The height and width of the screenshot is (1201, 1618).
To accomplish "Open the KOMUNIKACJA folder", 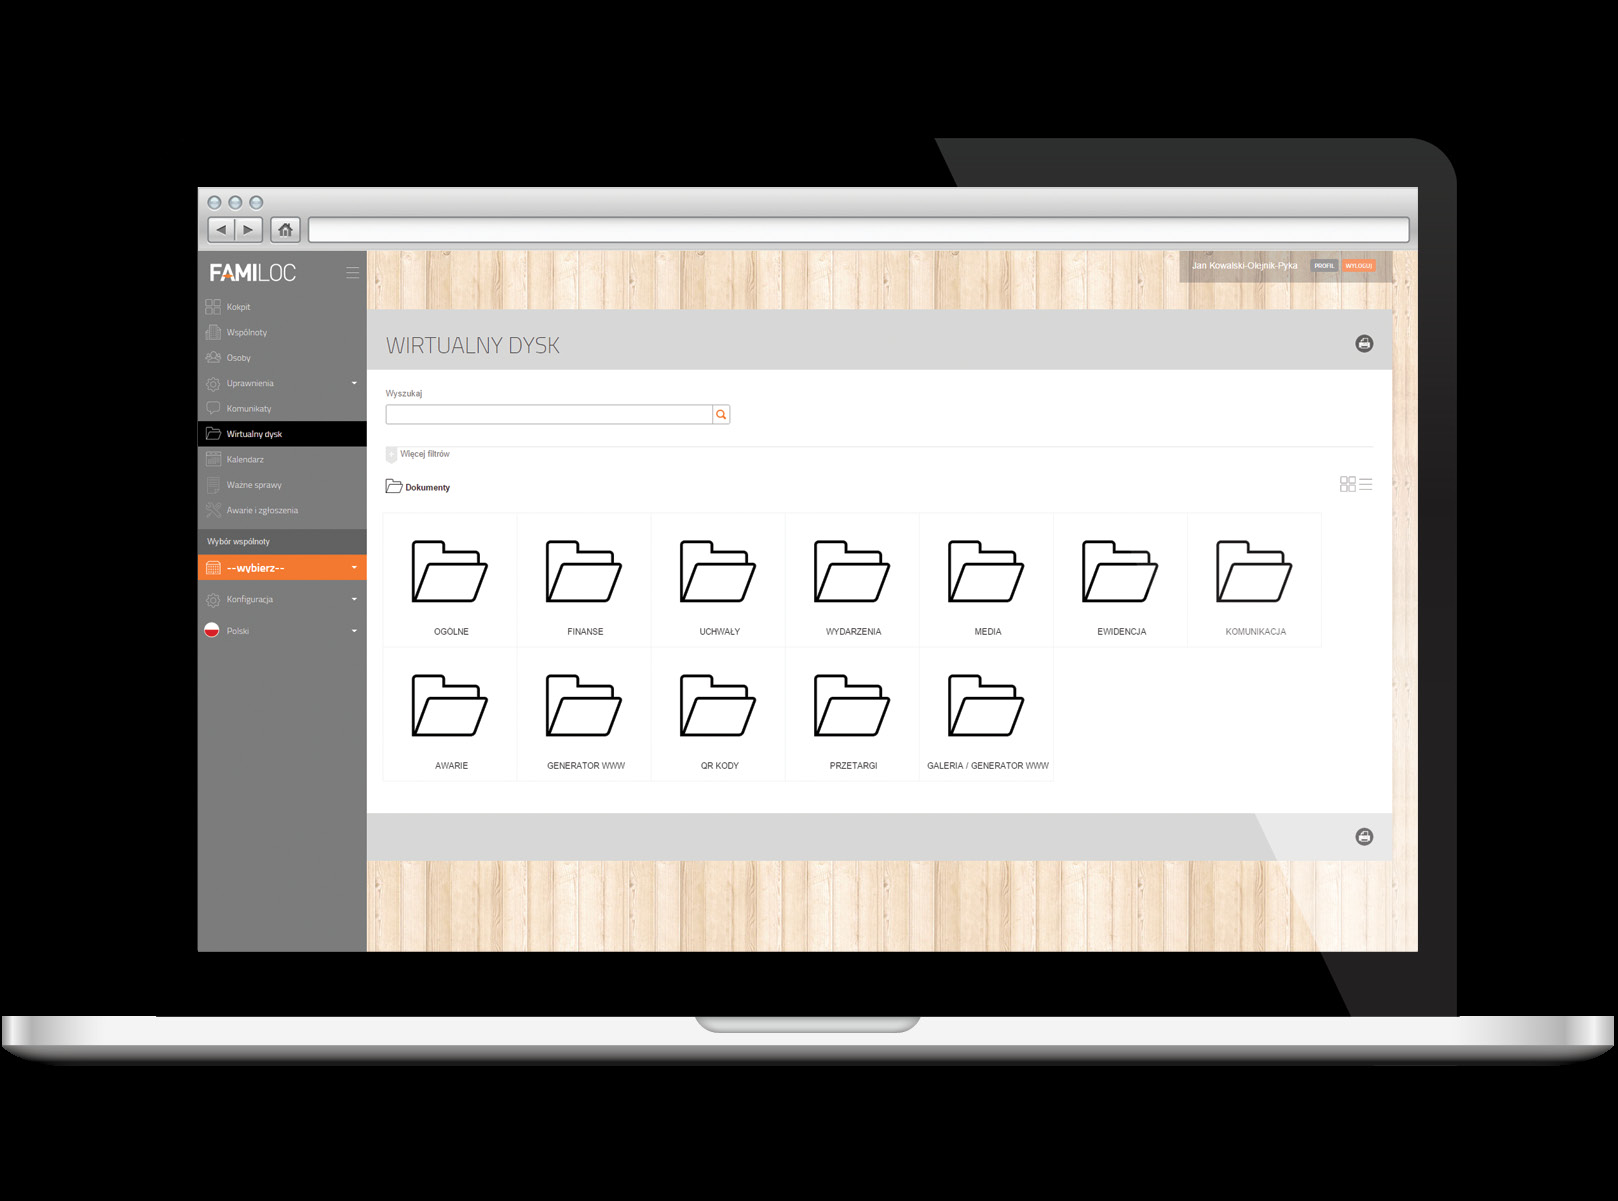I will (1254, 580).
